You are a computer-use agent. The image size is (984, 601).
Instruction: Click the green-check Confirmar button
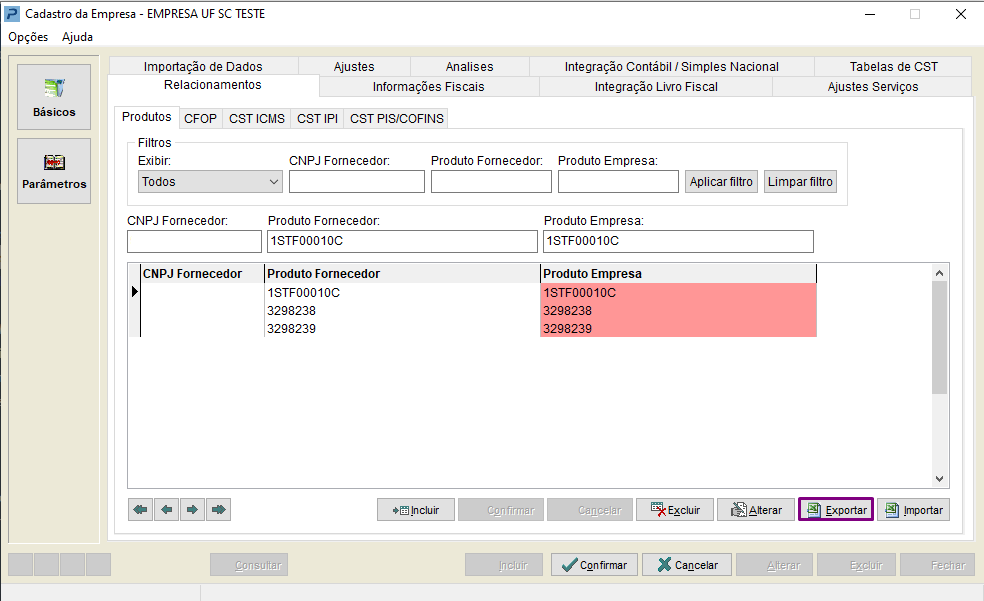(594, 565)
